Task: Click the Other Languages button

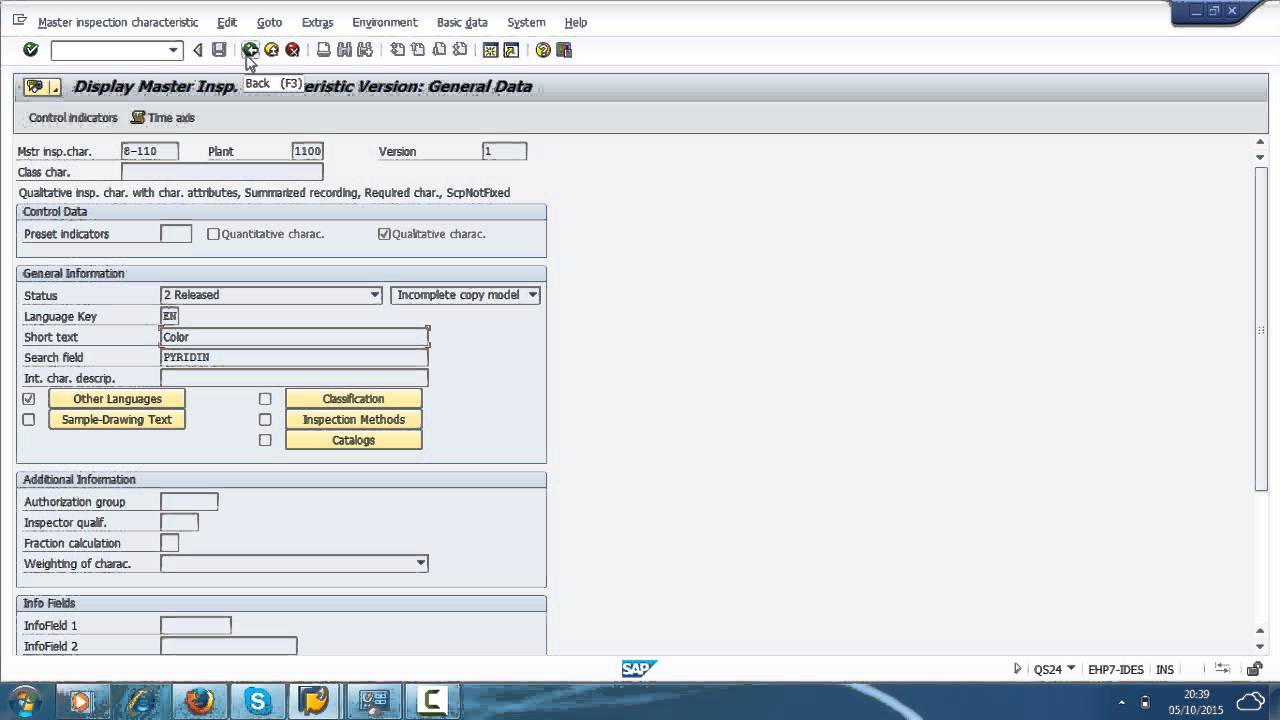Action: pyautogui.click(x=117, y=399)
